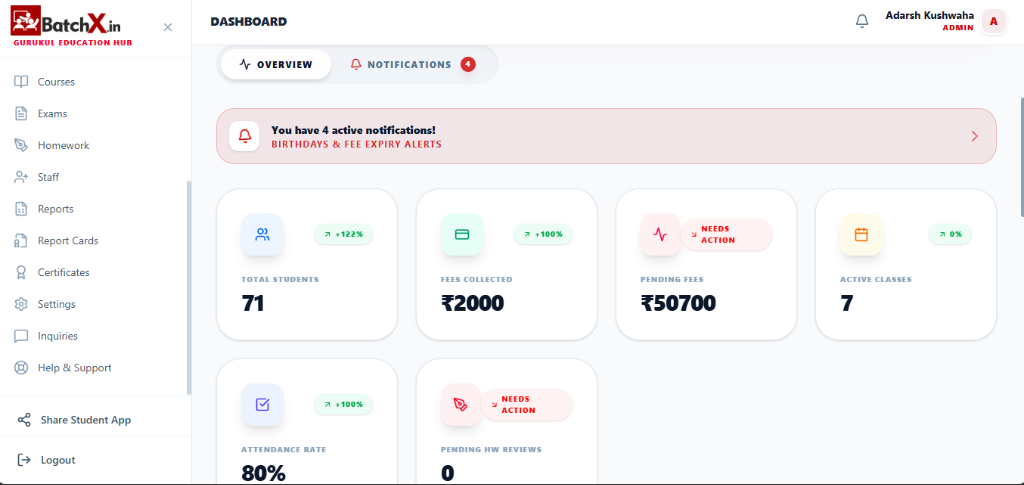Open Courses from the sidebar
1024x485 pixels.
tap(56, 82)
